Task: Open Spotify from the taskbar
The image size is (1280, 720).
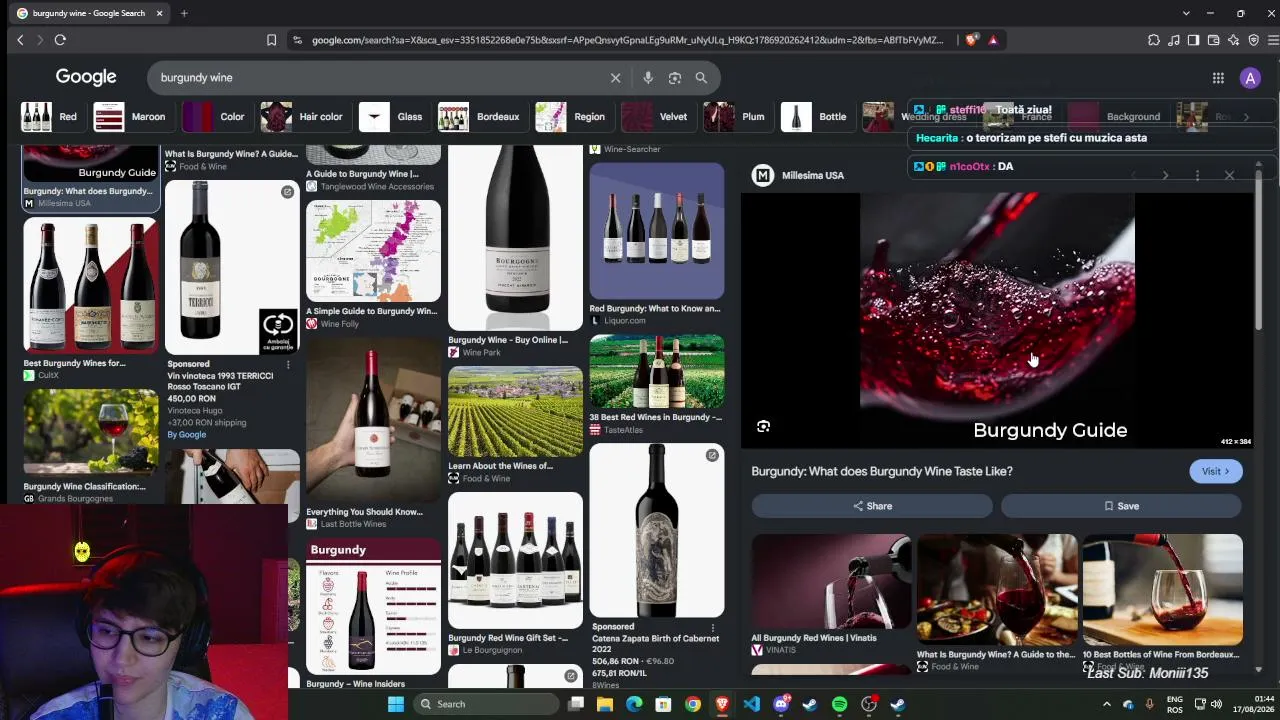Action: coord(839,704)
